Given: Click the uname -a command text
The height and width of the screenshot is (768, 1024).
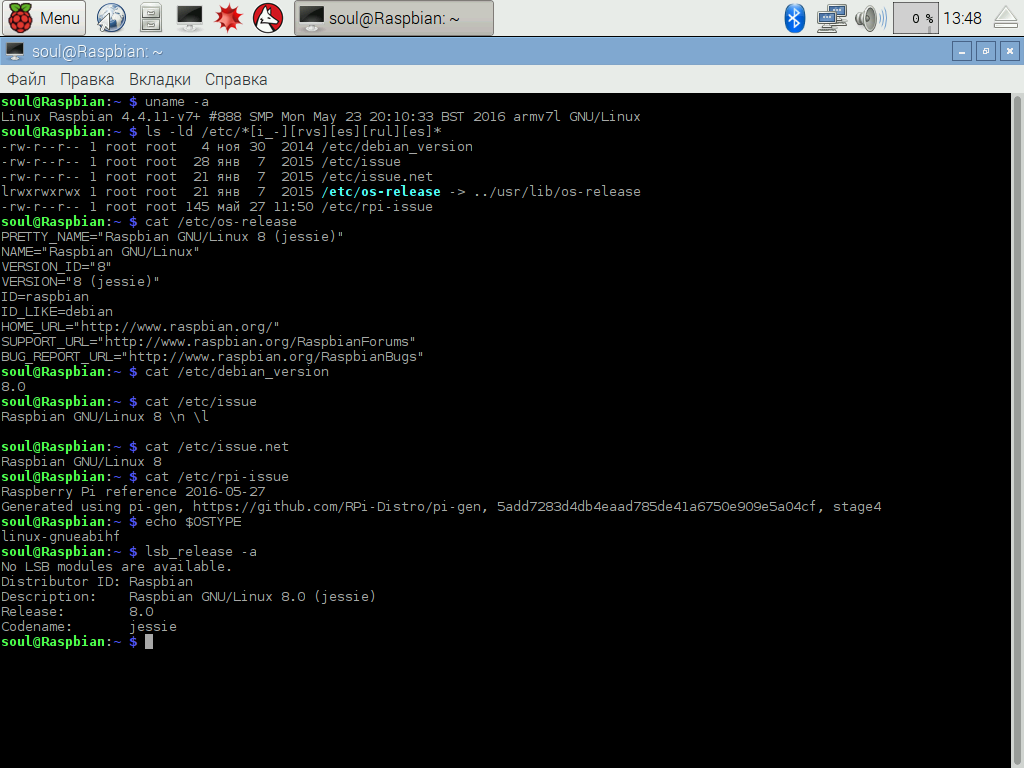Looking at the screenshot, I should pos(177,102).
